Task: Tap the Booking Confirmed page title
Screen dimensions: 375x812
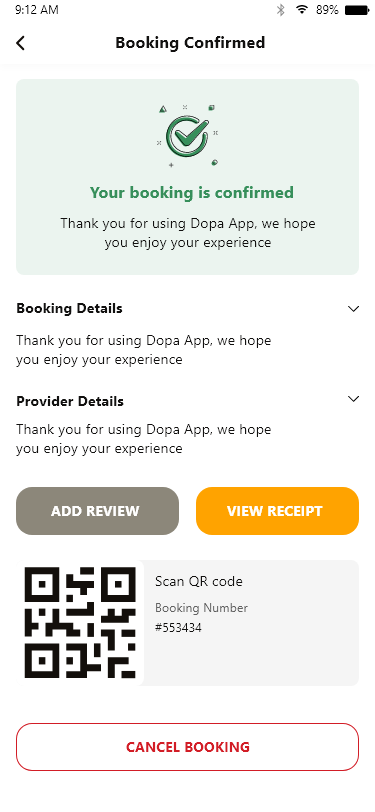Action: click(190, 42)
